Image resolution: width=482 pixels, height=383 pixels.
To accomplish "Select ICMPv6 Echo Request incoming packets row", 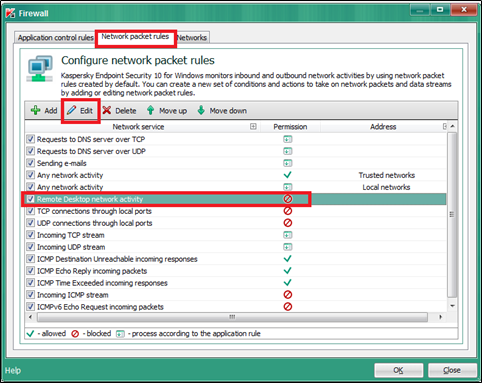I will click(235, 307).
